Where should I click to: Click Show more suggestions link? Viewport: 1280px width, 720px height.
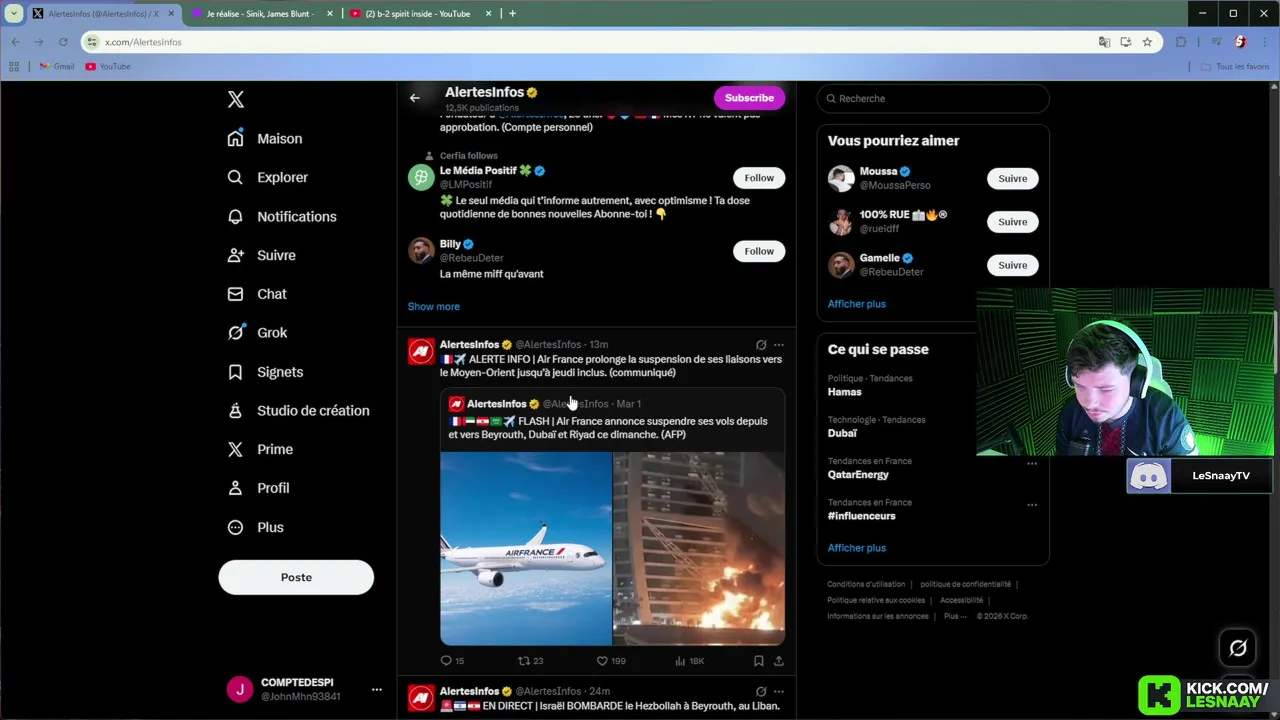click(x=433, y=307)
